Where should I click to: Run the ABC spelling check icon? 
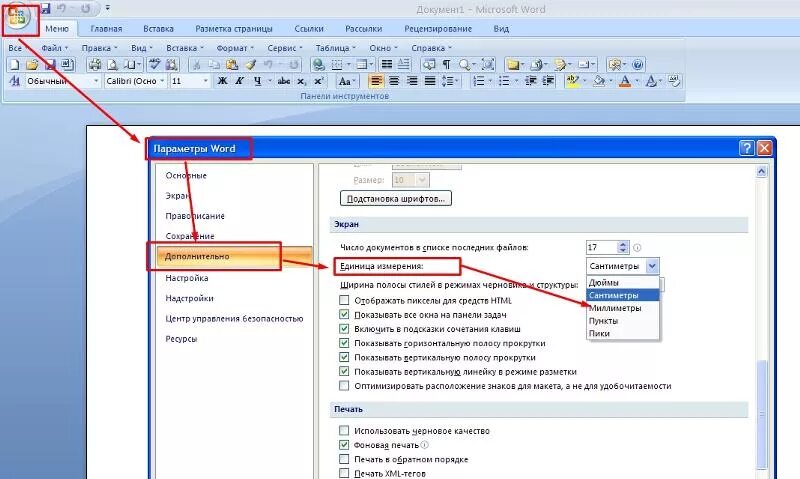[155, 65]
